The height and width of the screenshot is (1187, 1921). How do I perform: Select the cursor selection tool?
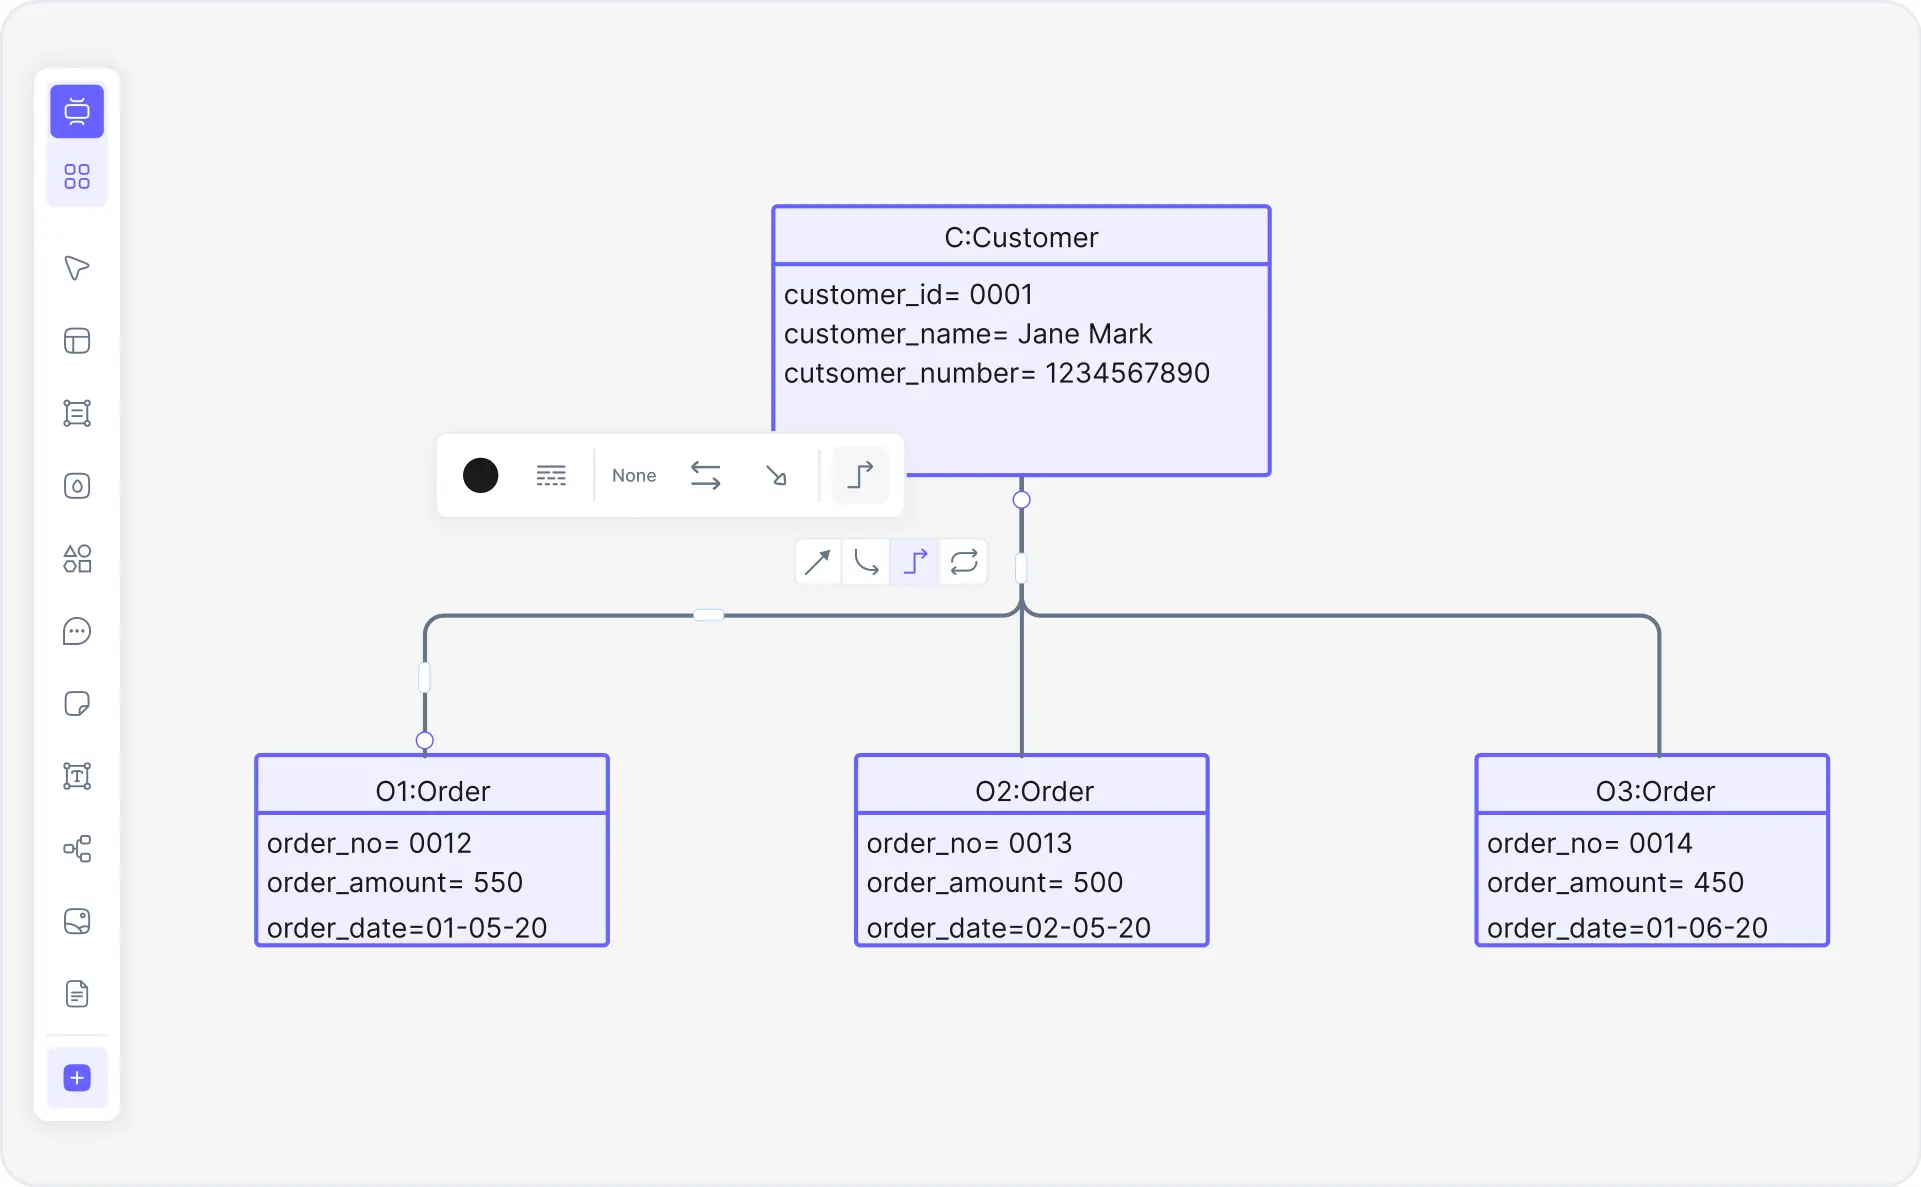click(x=77, y=268)
